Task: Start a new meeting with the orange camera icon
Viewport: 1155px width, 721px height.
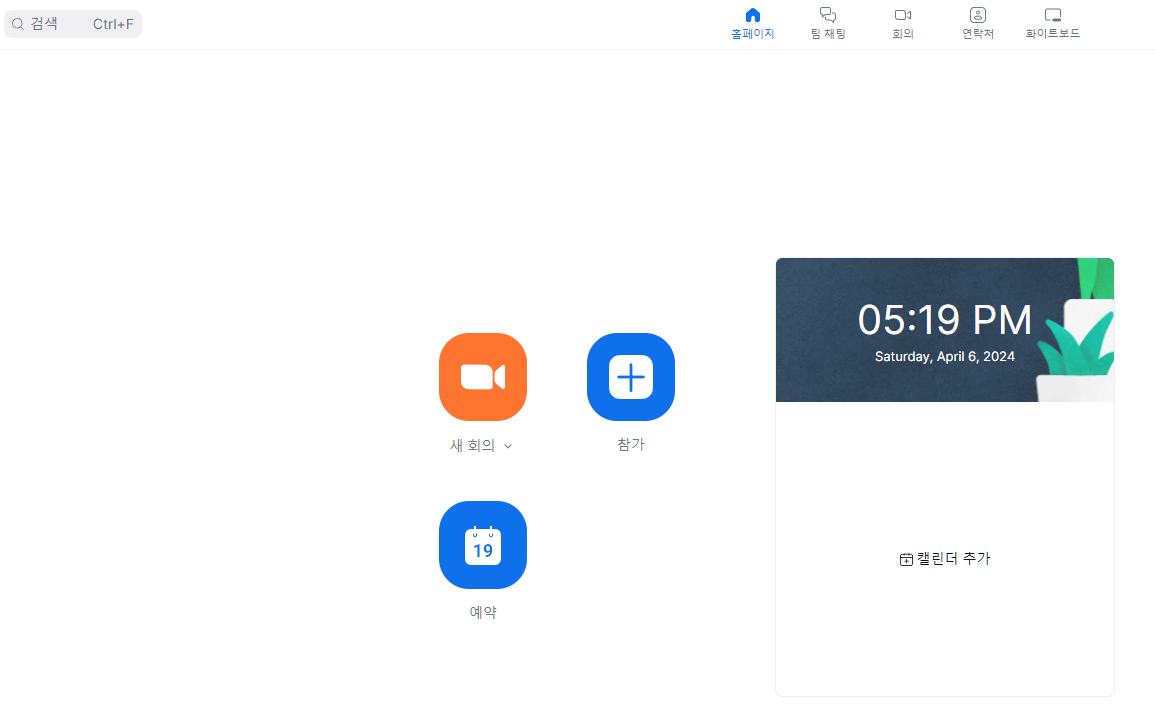Action: coord(482,377)
